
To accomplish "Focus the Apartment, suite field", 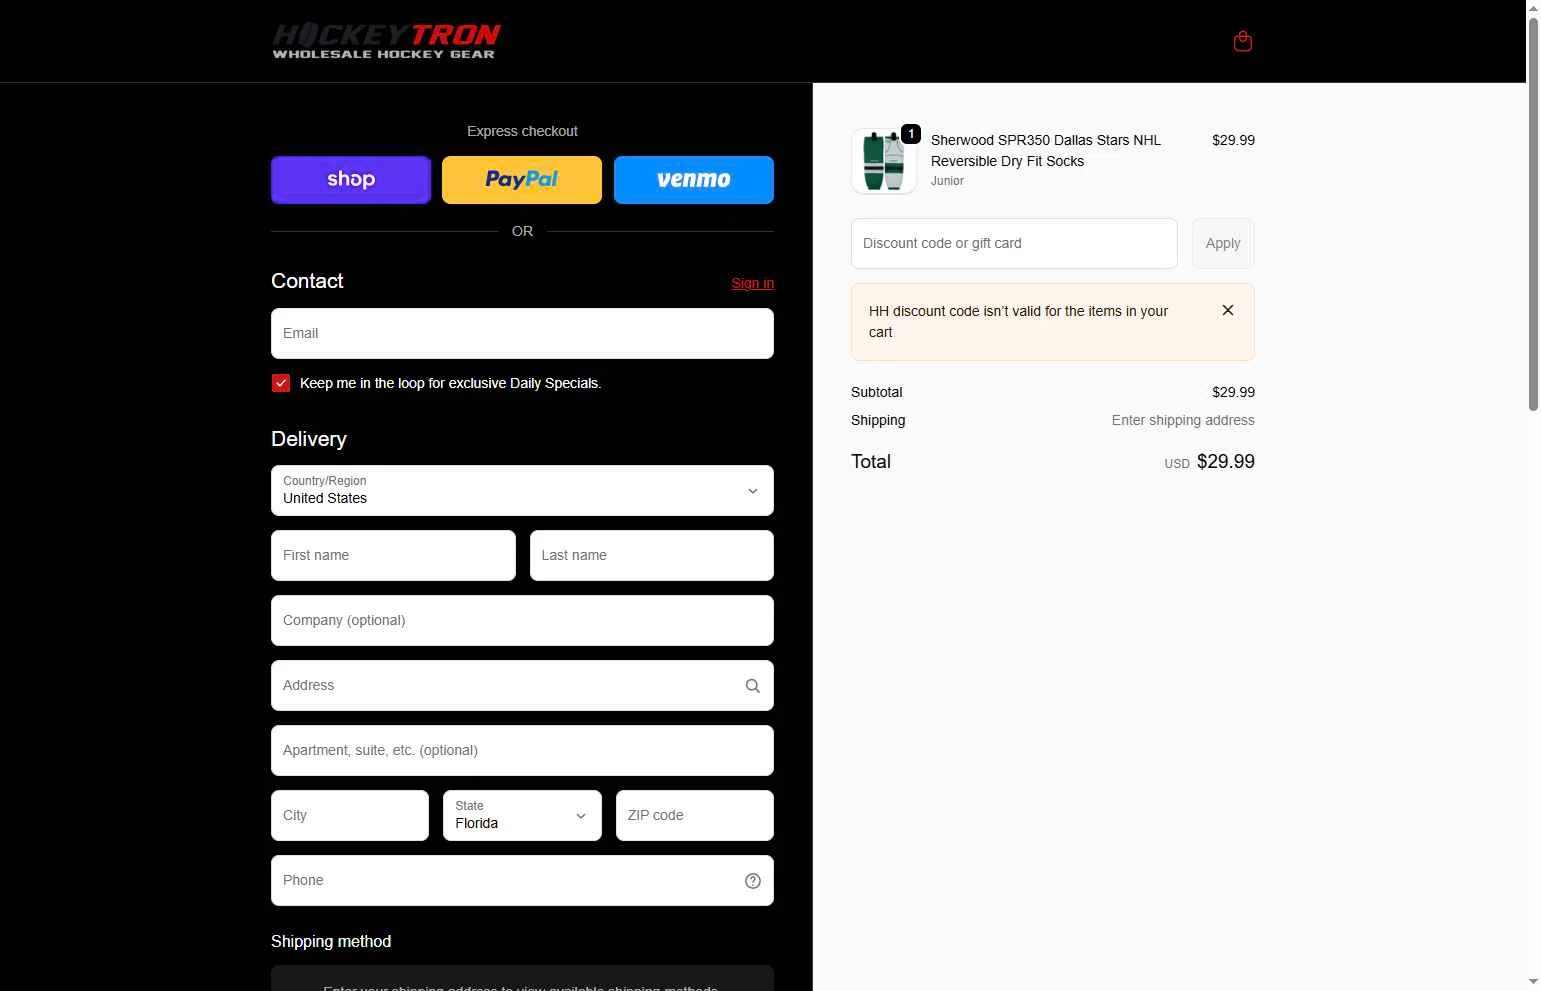I will [x=522, y=750].
